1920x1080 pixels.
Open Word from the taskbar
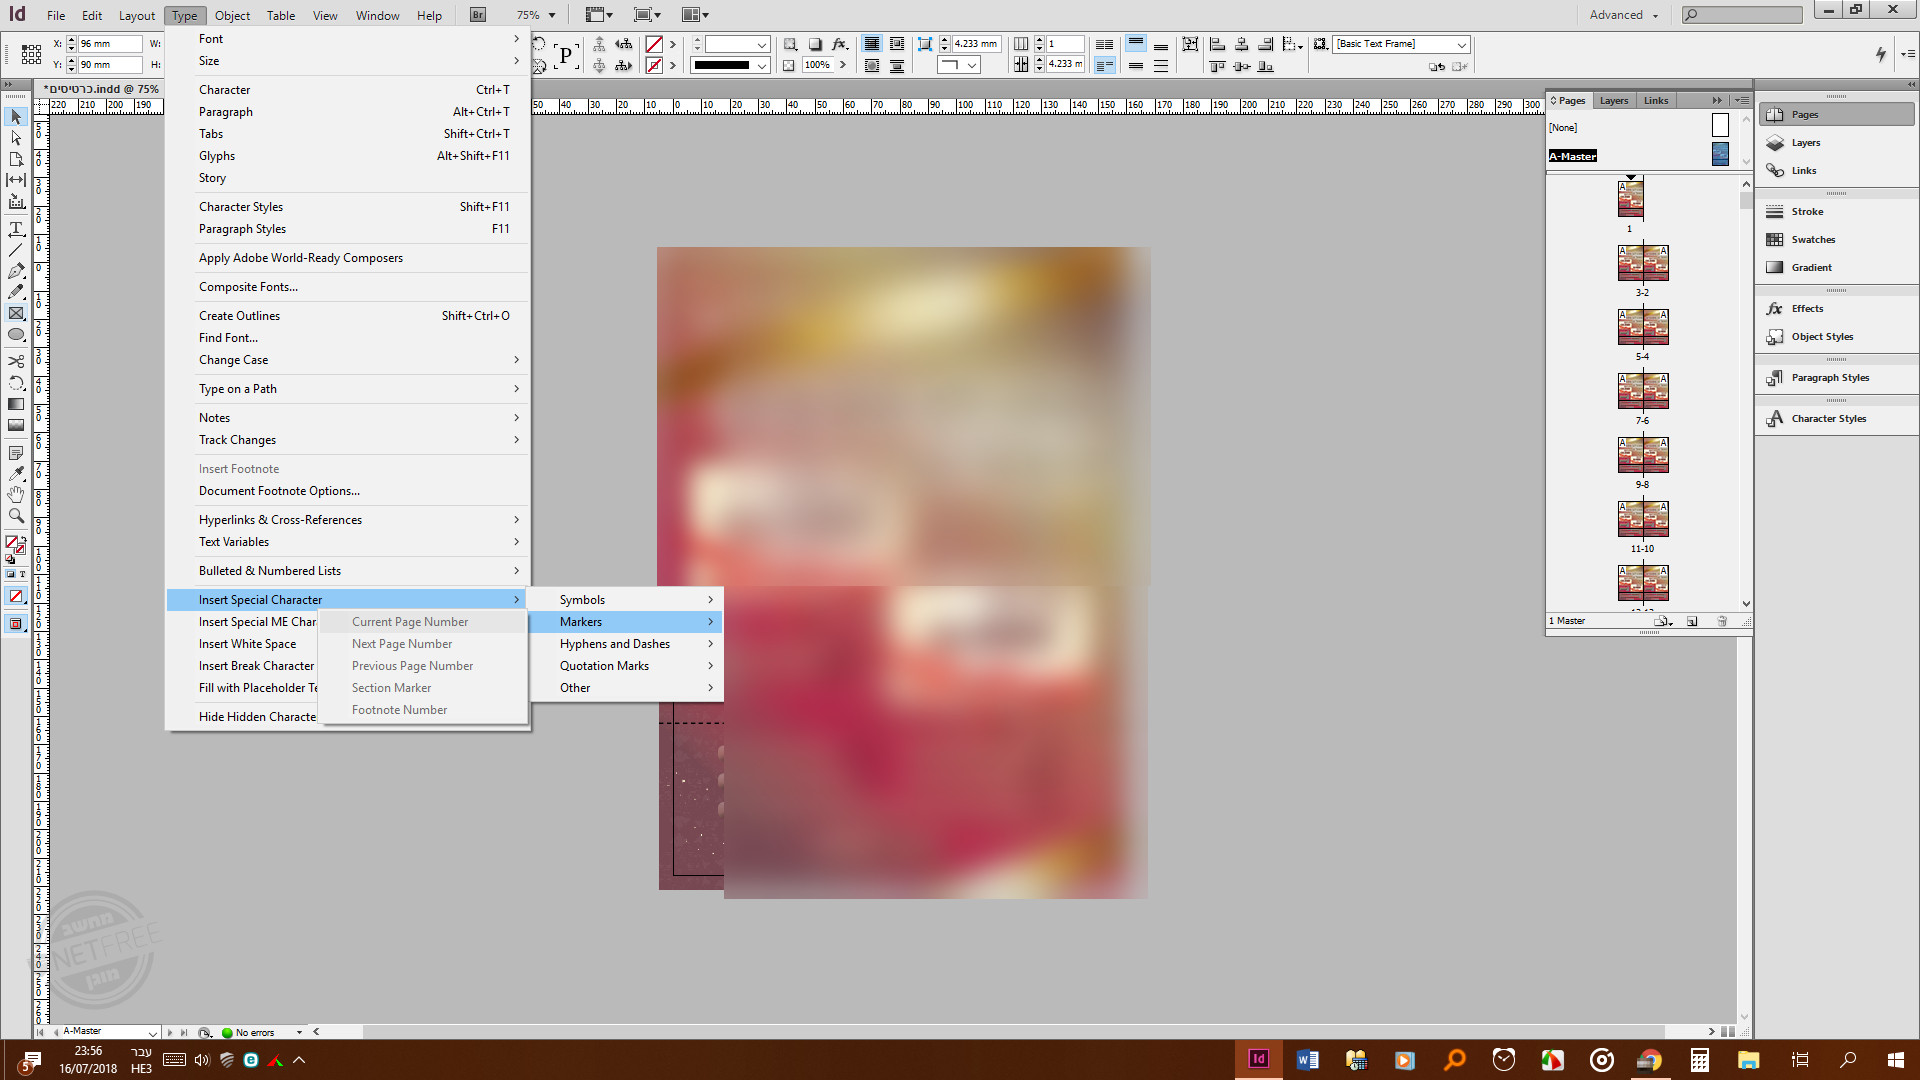[1307, 1060]
